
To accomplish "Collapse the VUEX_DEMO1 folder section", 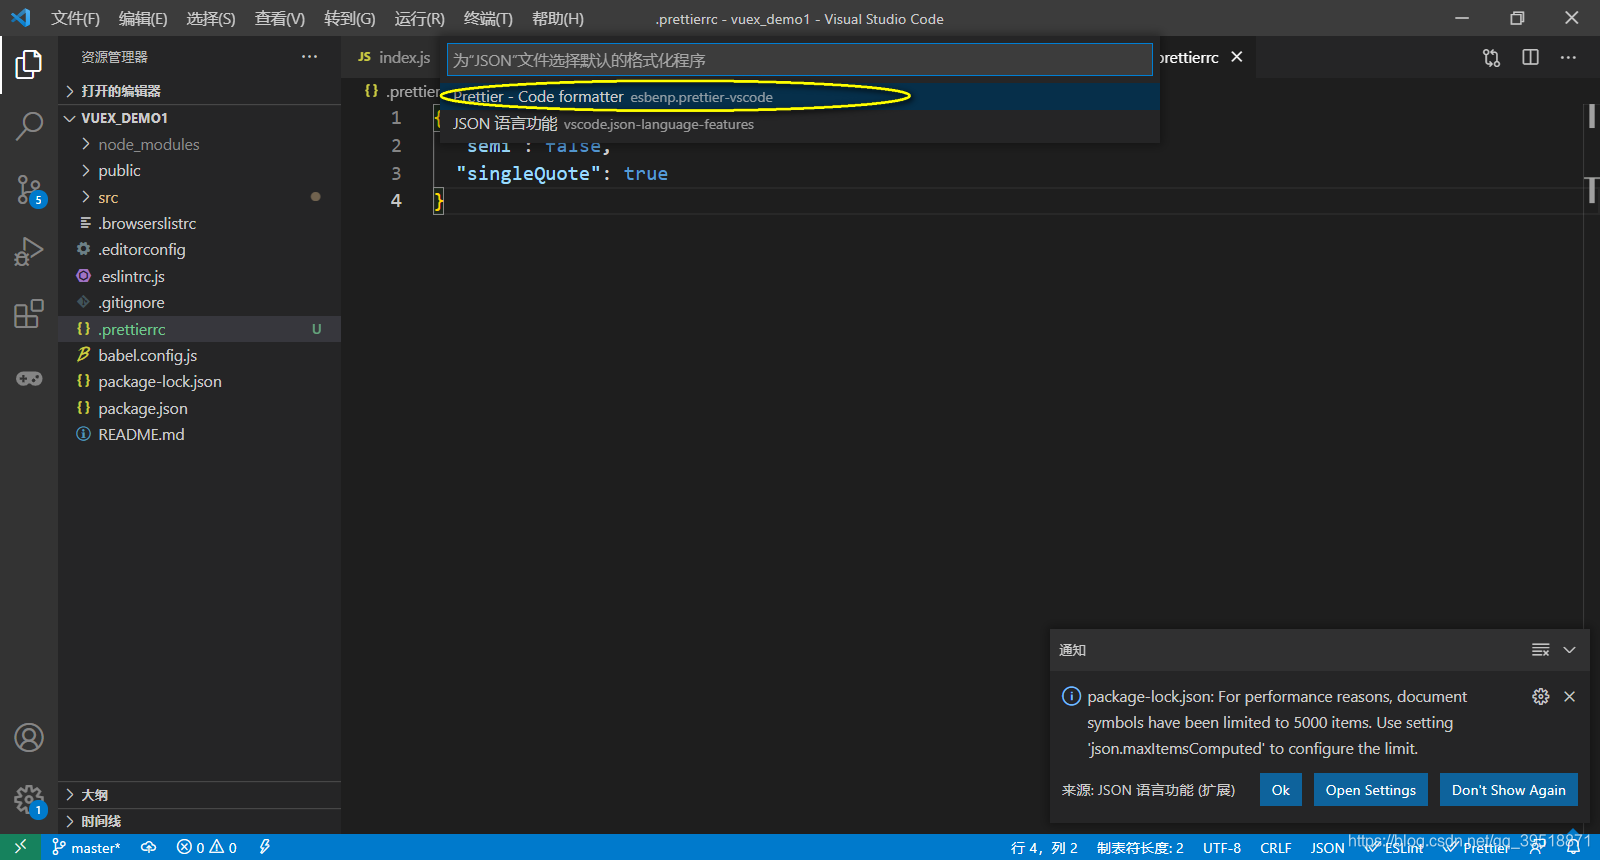I will (200, 118).
